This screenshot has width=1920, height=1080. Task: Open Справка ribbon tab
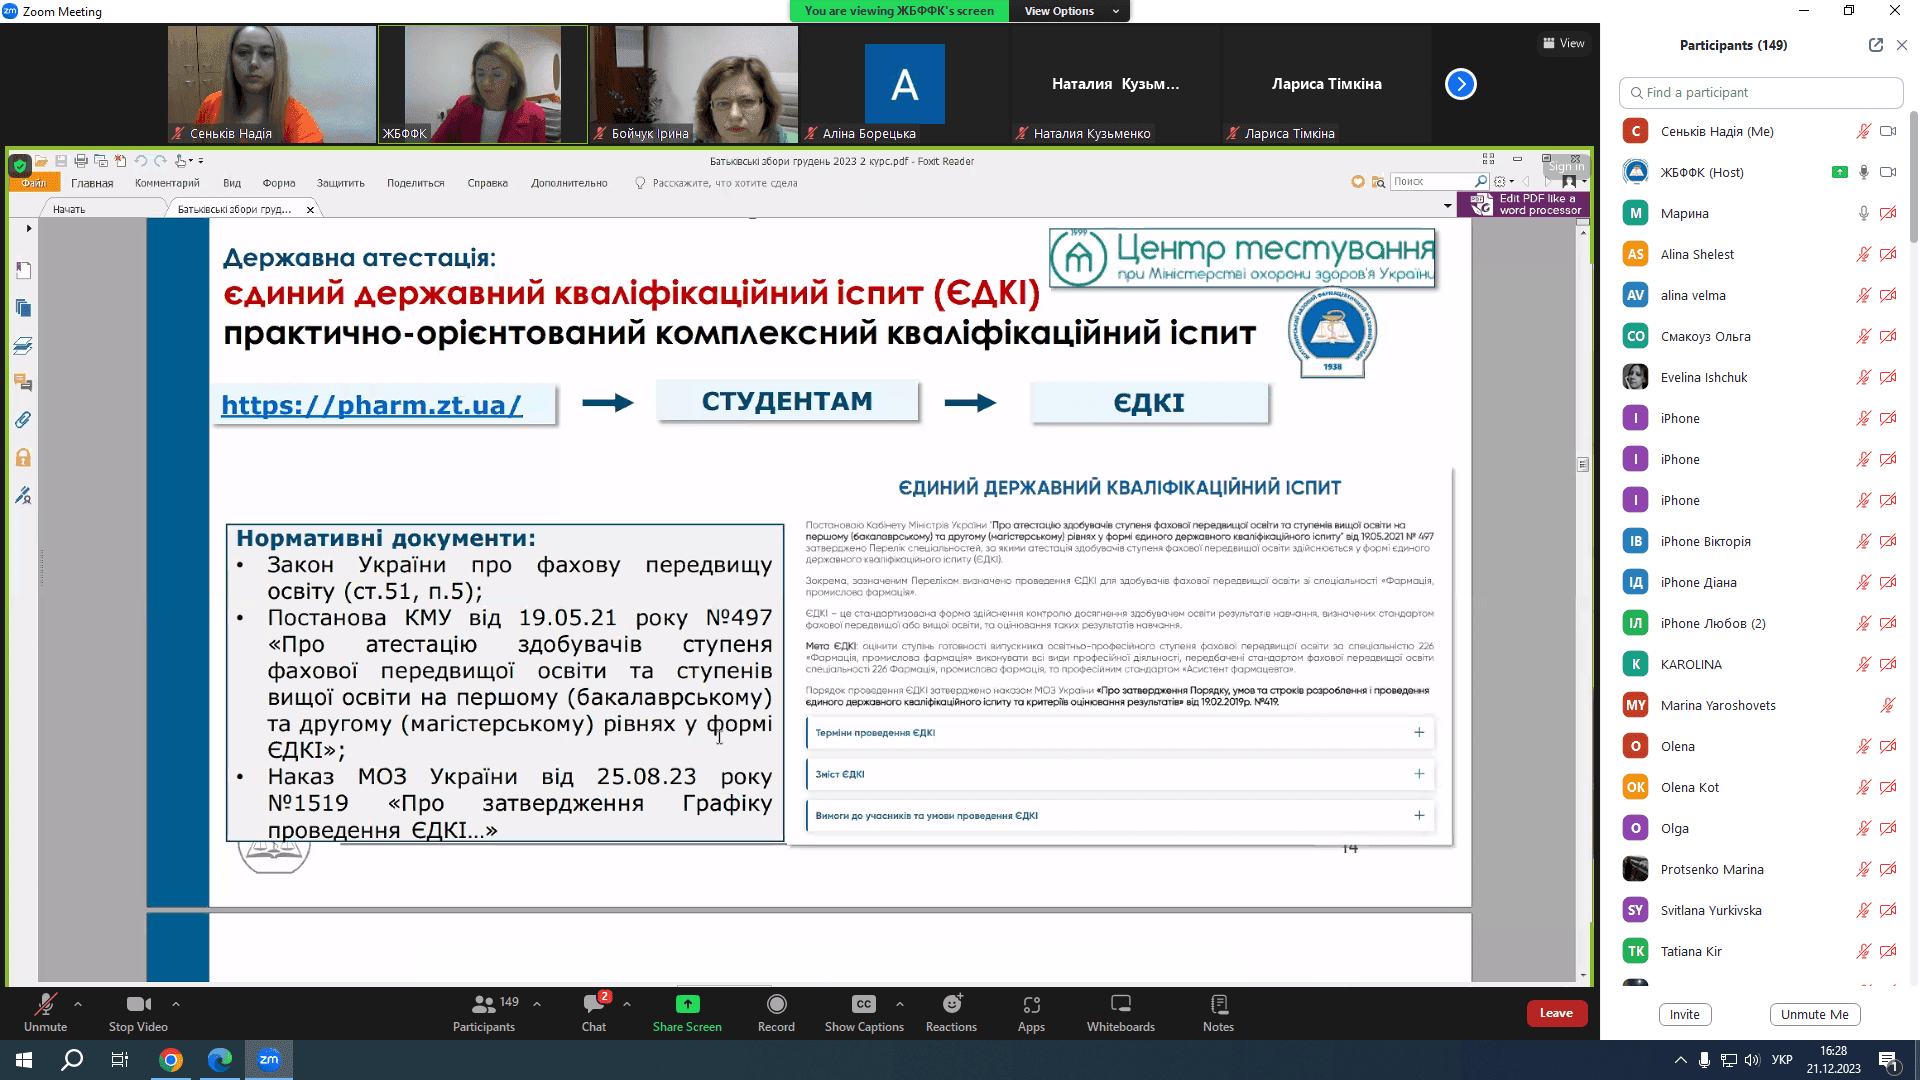click(487, 183)
